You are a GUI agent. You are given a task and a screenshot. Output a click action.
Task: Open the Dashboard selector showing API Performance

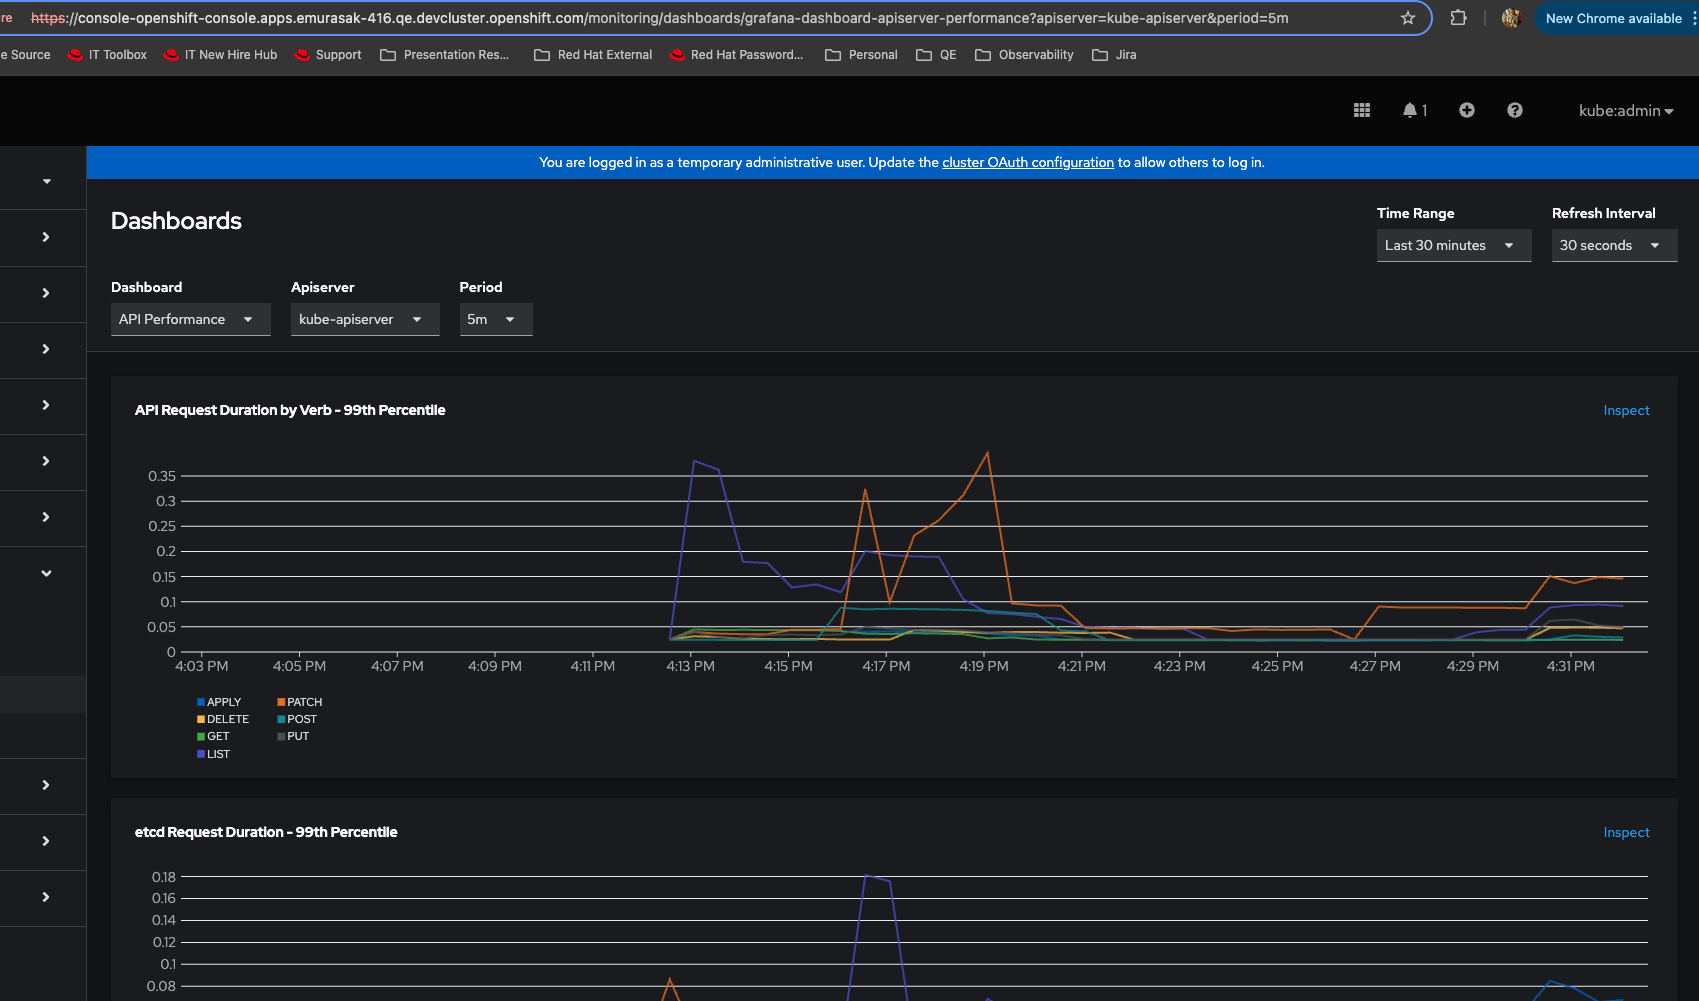click(x=189, y=319)
